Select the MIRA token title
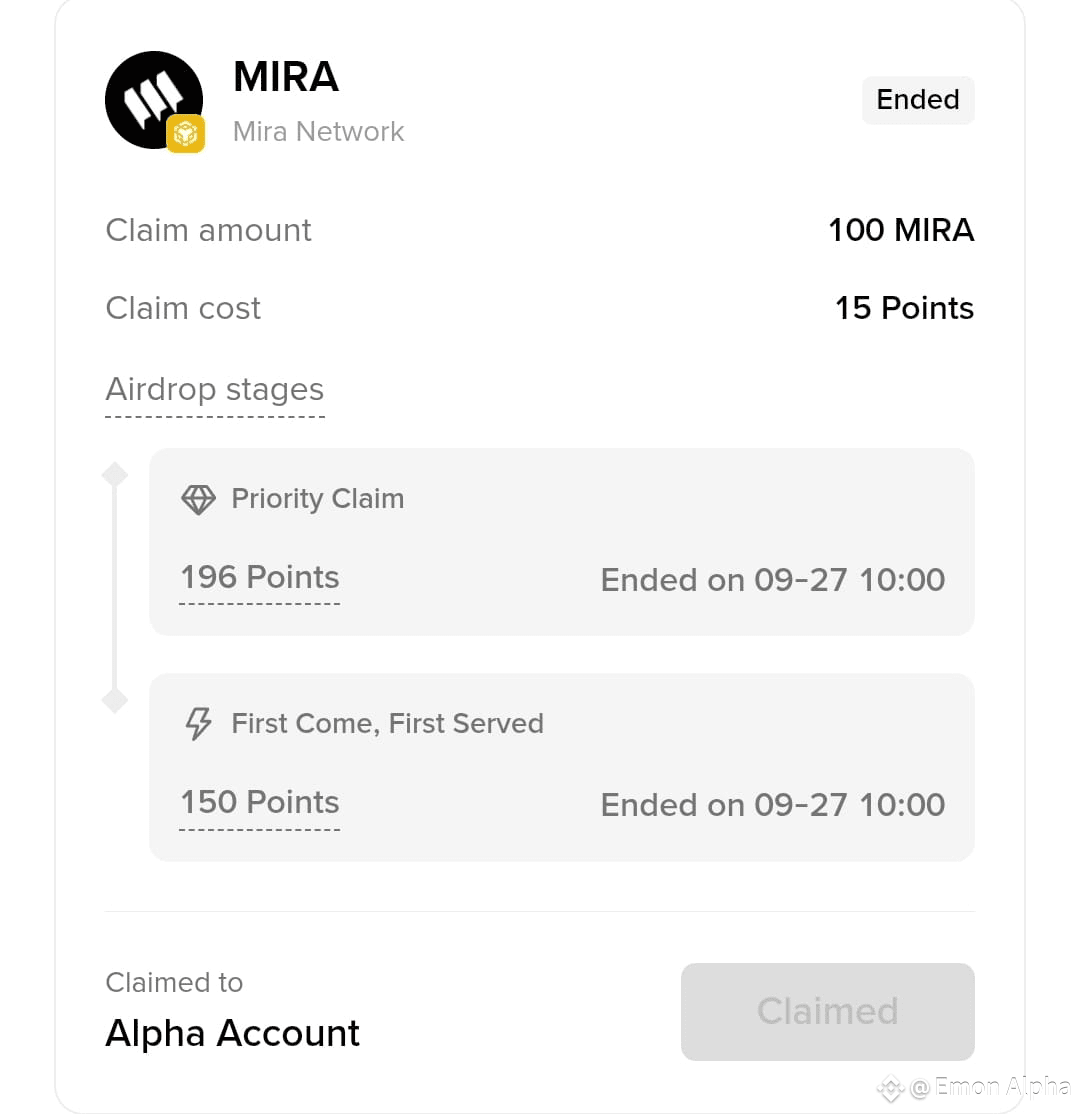The width and height of the screenshot is (1080, 1114). coord(286,77)
